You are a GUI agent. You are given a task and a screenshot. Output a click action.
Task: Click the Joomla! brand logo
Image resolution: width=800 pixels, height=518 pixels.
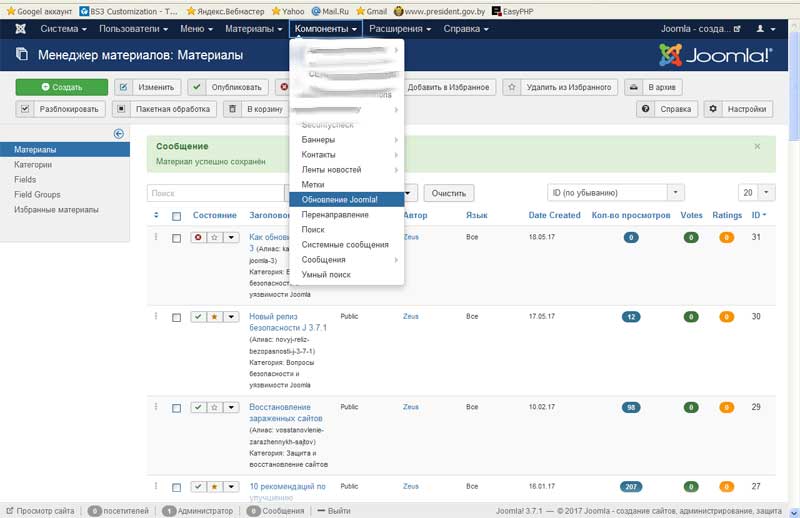[715, 55]
